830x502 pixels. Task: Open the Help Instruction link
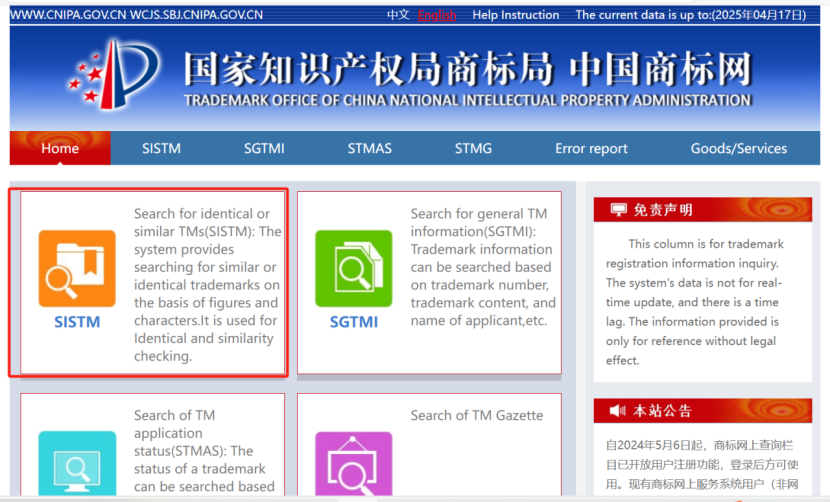[x=516, y=15]
